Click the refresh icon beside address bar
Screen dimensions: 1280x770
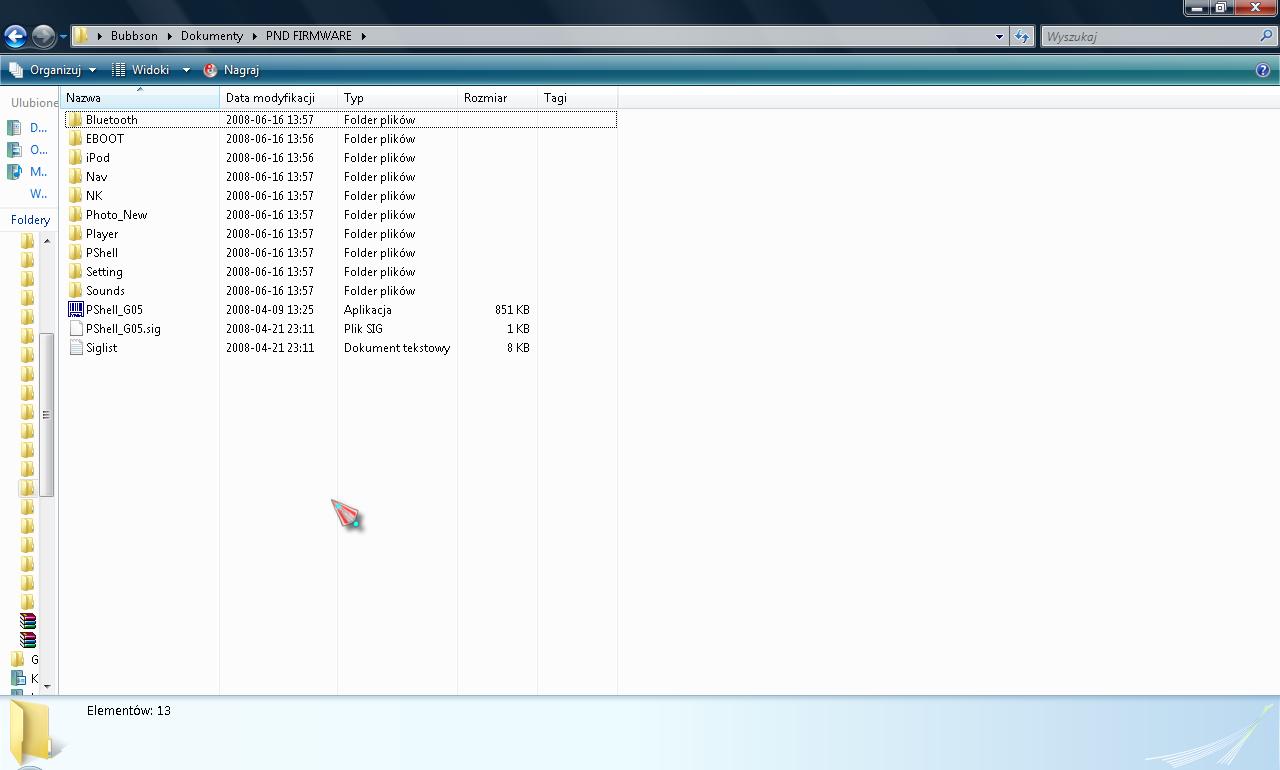[x=1021, y=36]
